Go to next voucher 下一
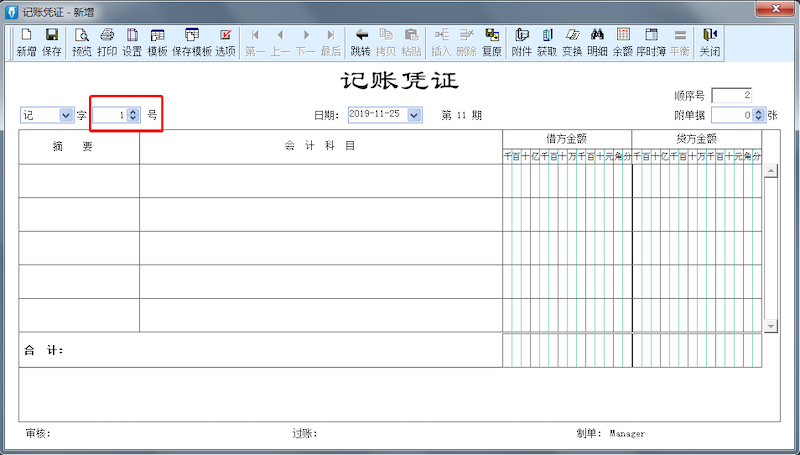 [x=306, y=43]
